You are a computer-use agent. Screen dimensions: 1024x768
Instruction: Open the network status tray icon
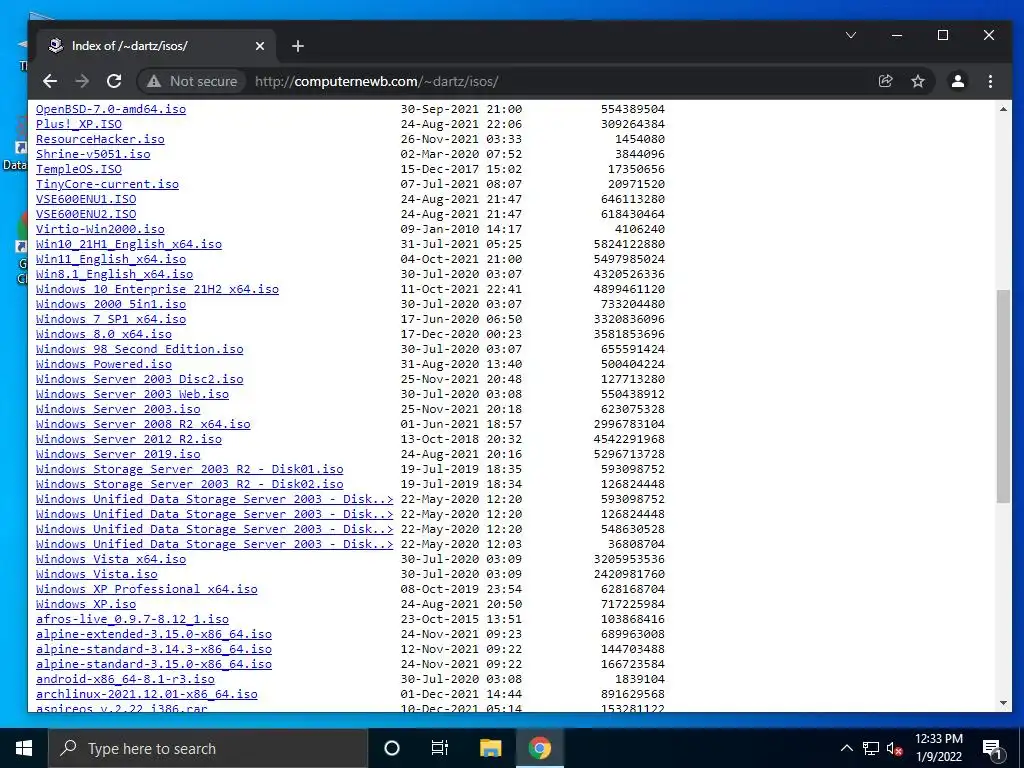point(871,748)
